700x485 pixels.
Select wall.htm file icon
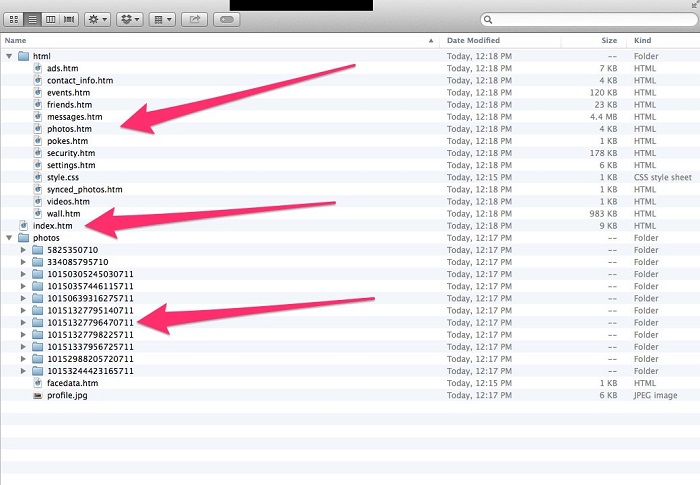pyautogui.click(x=38, y=213)
